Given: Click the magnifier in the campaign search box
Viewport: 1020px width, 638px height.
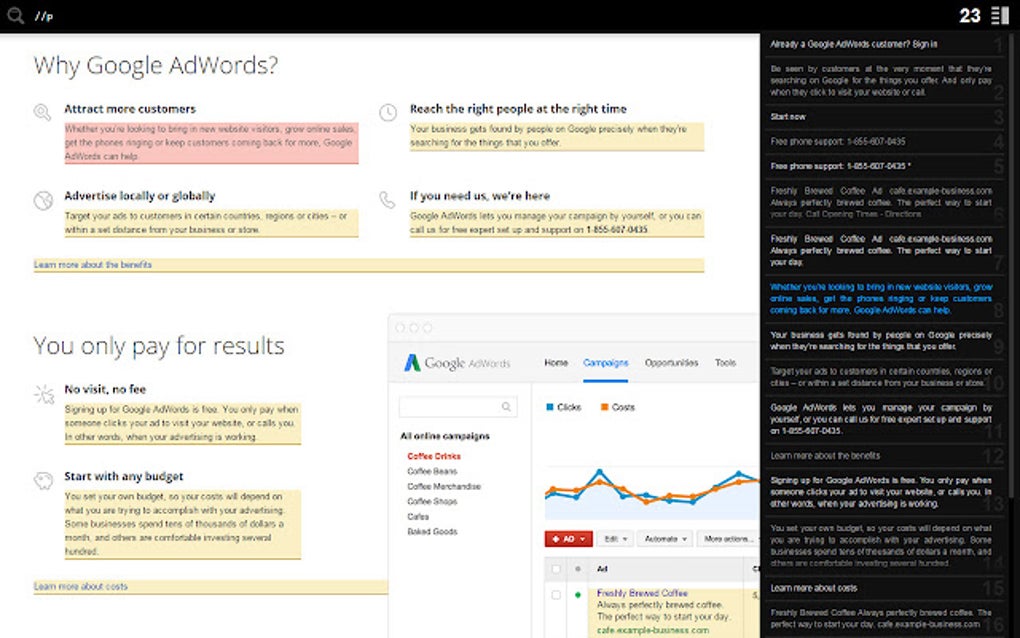Looking at the screenshot, I should [506, 407].
